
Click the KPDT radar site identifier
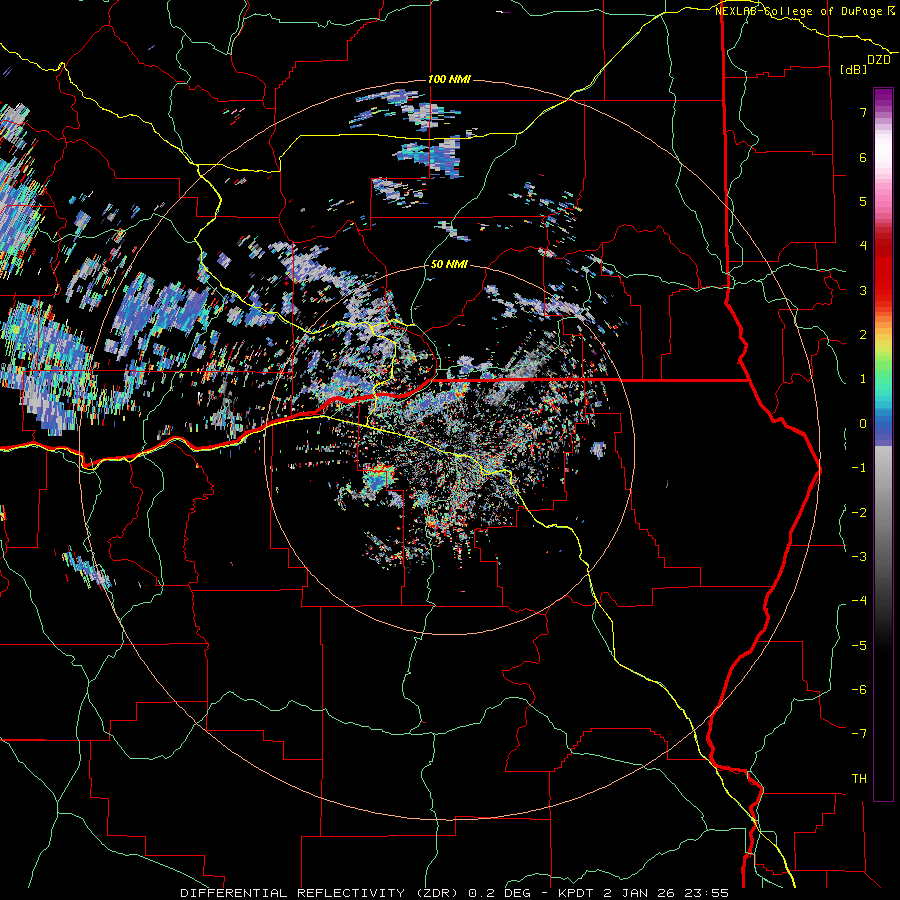tap(576, 893)
